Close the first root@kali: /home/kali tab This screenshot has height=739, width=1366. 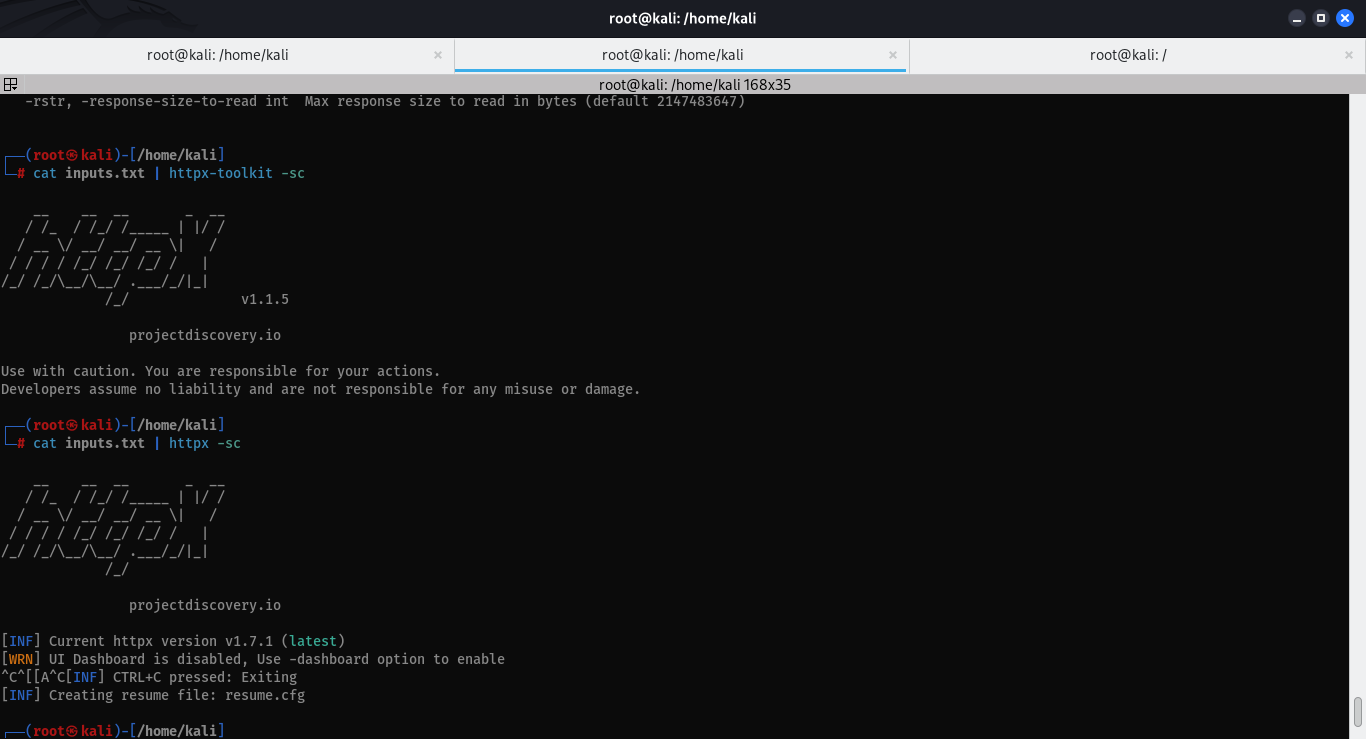coord(438,55)
